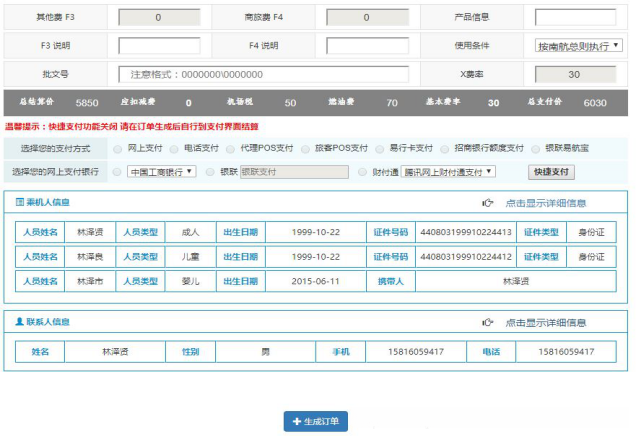Focus the X费率 field

click(x=576, y=75)
